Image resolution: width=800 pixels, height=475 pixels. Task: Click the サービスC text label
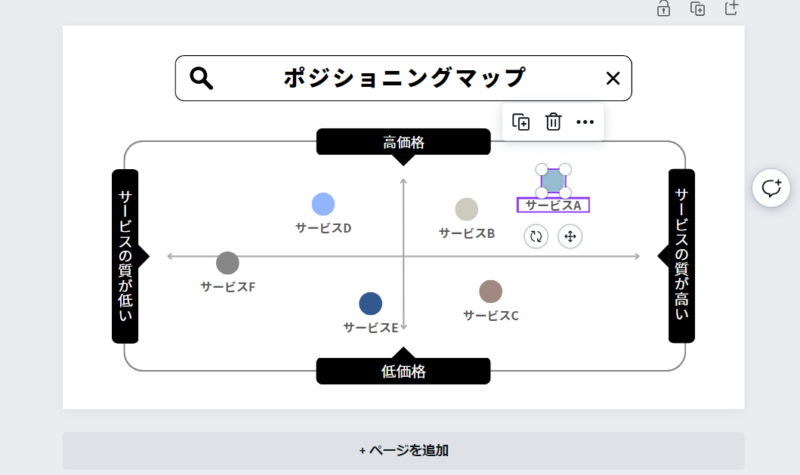(490, 316)
